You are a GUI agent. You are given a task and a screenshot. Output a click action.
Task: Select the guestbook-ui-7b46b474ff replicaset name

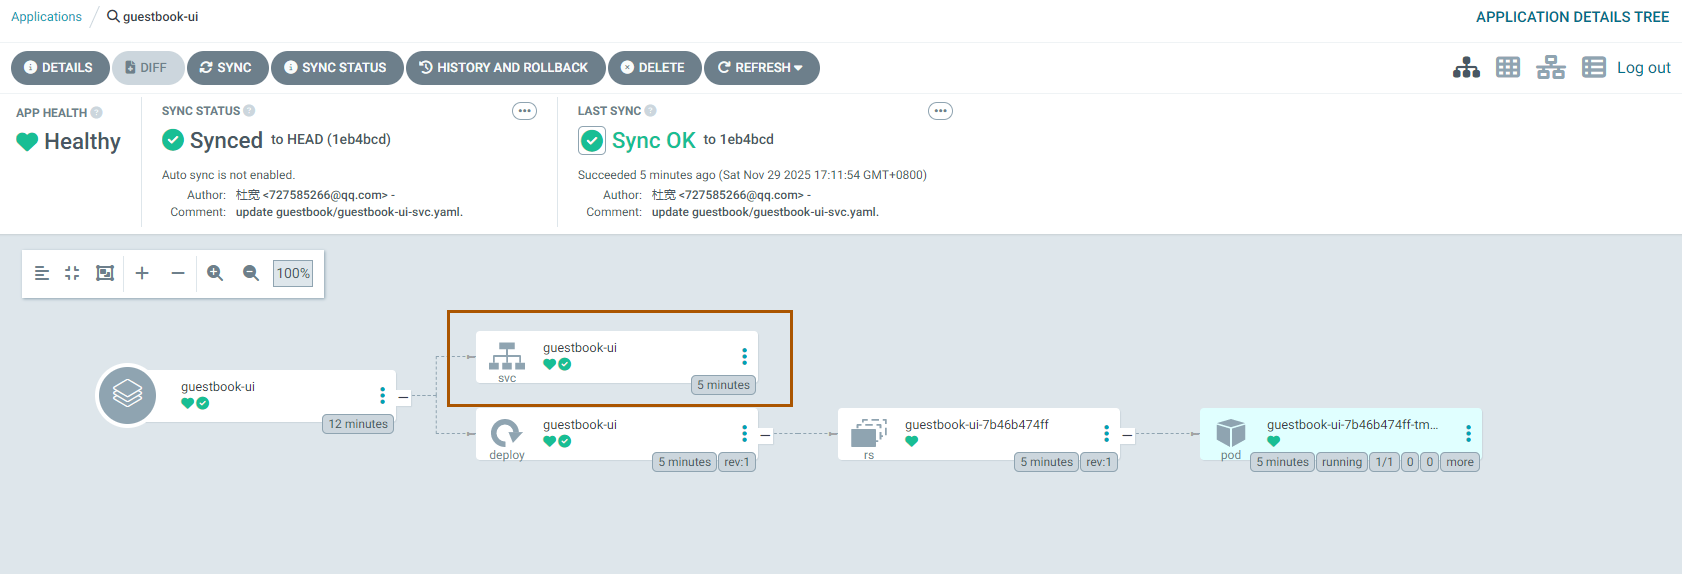tap(977, 424)
